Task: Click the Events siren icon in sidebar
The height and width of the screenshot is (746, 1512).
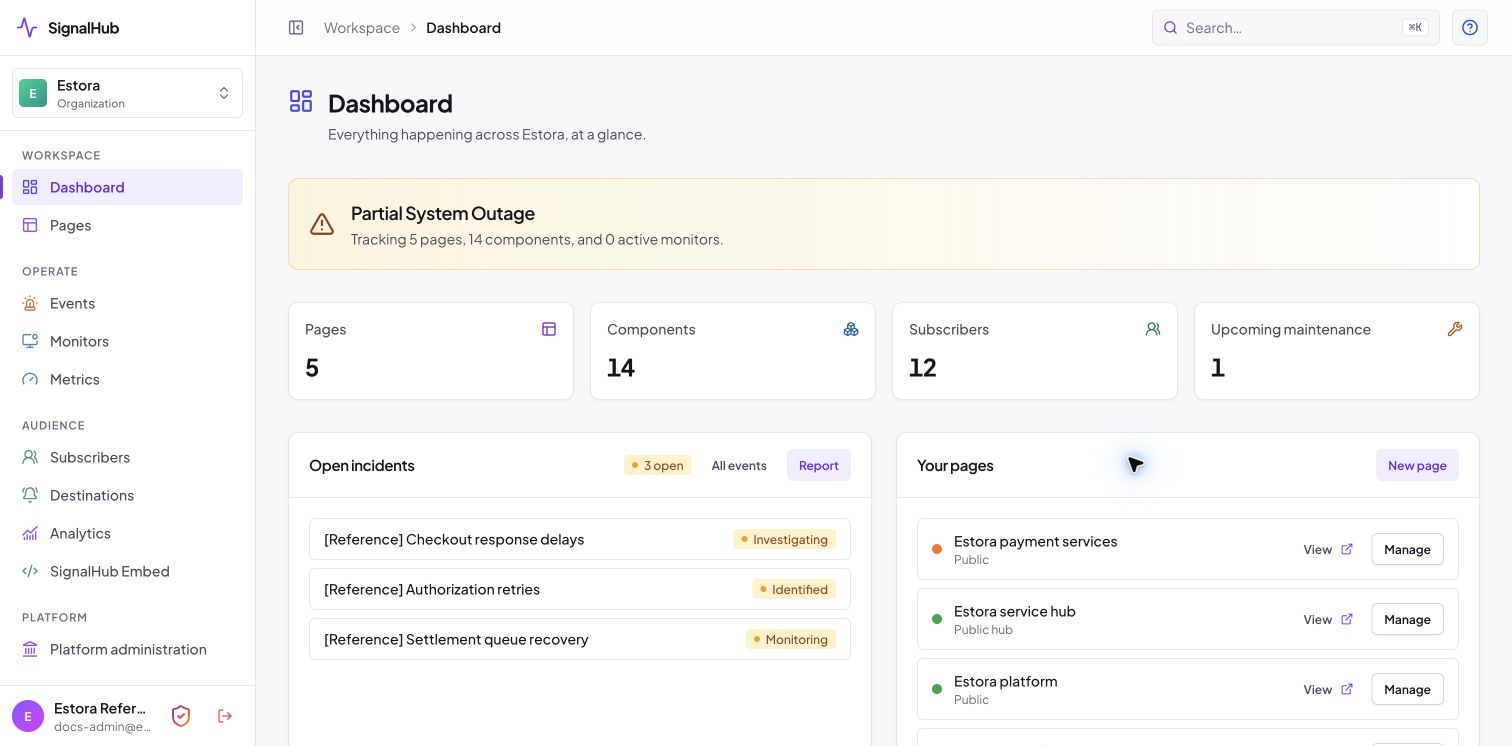Action: pos(30,303)
